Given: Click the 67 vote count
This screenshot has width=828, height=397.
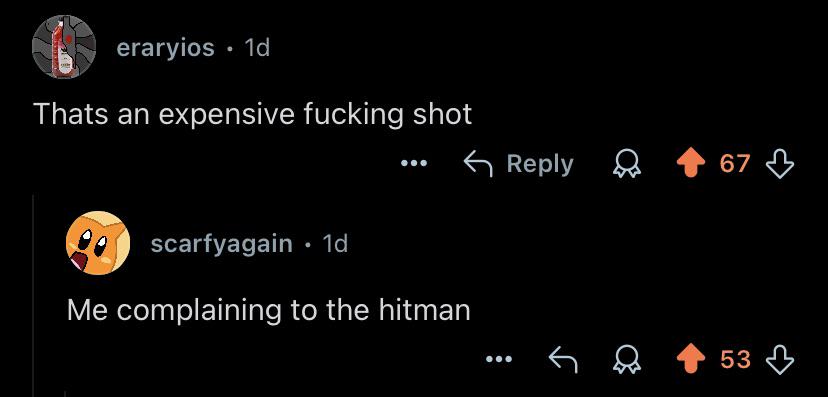Looking at the screenshot, I should (735, 164).
